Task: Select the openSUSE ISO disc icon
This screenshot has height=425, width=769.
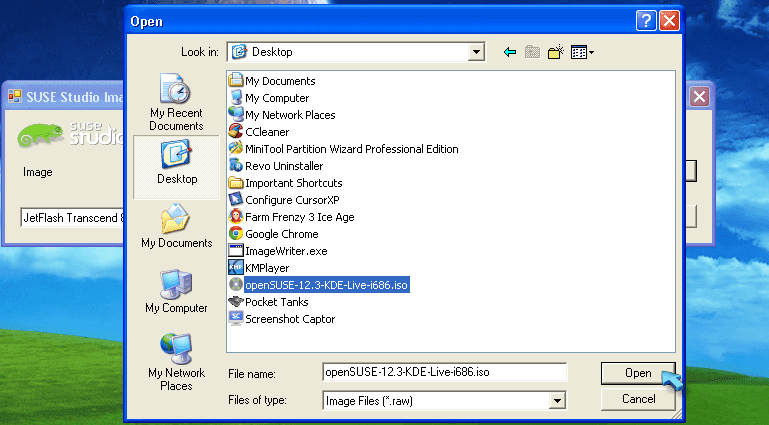Action: (236, 285)
